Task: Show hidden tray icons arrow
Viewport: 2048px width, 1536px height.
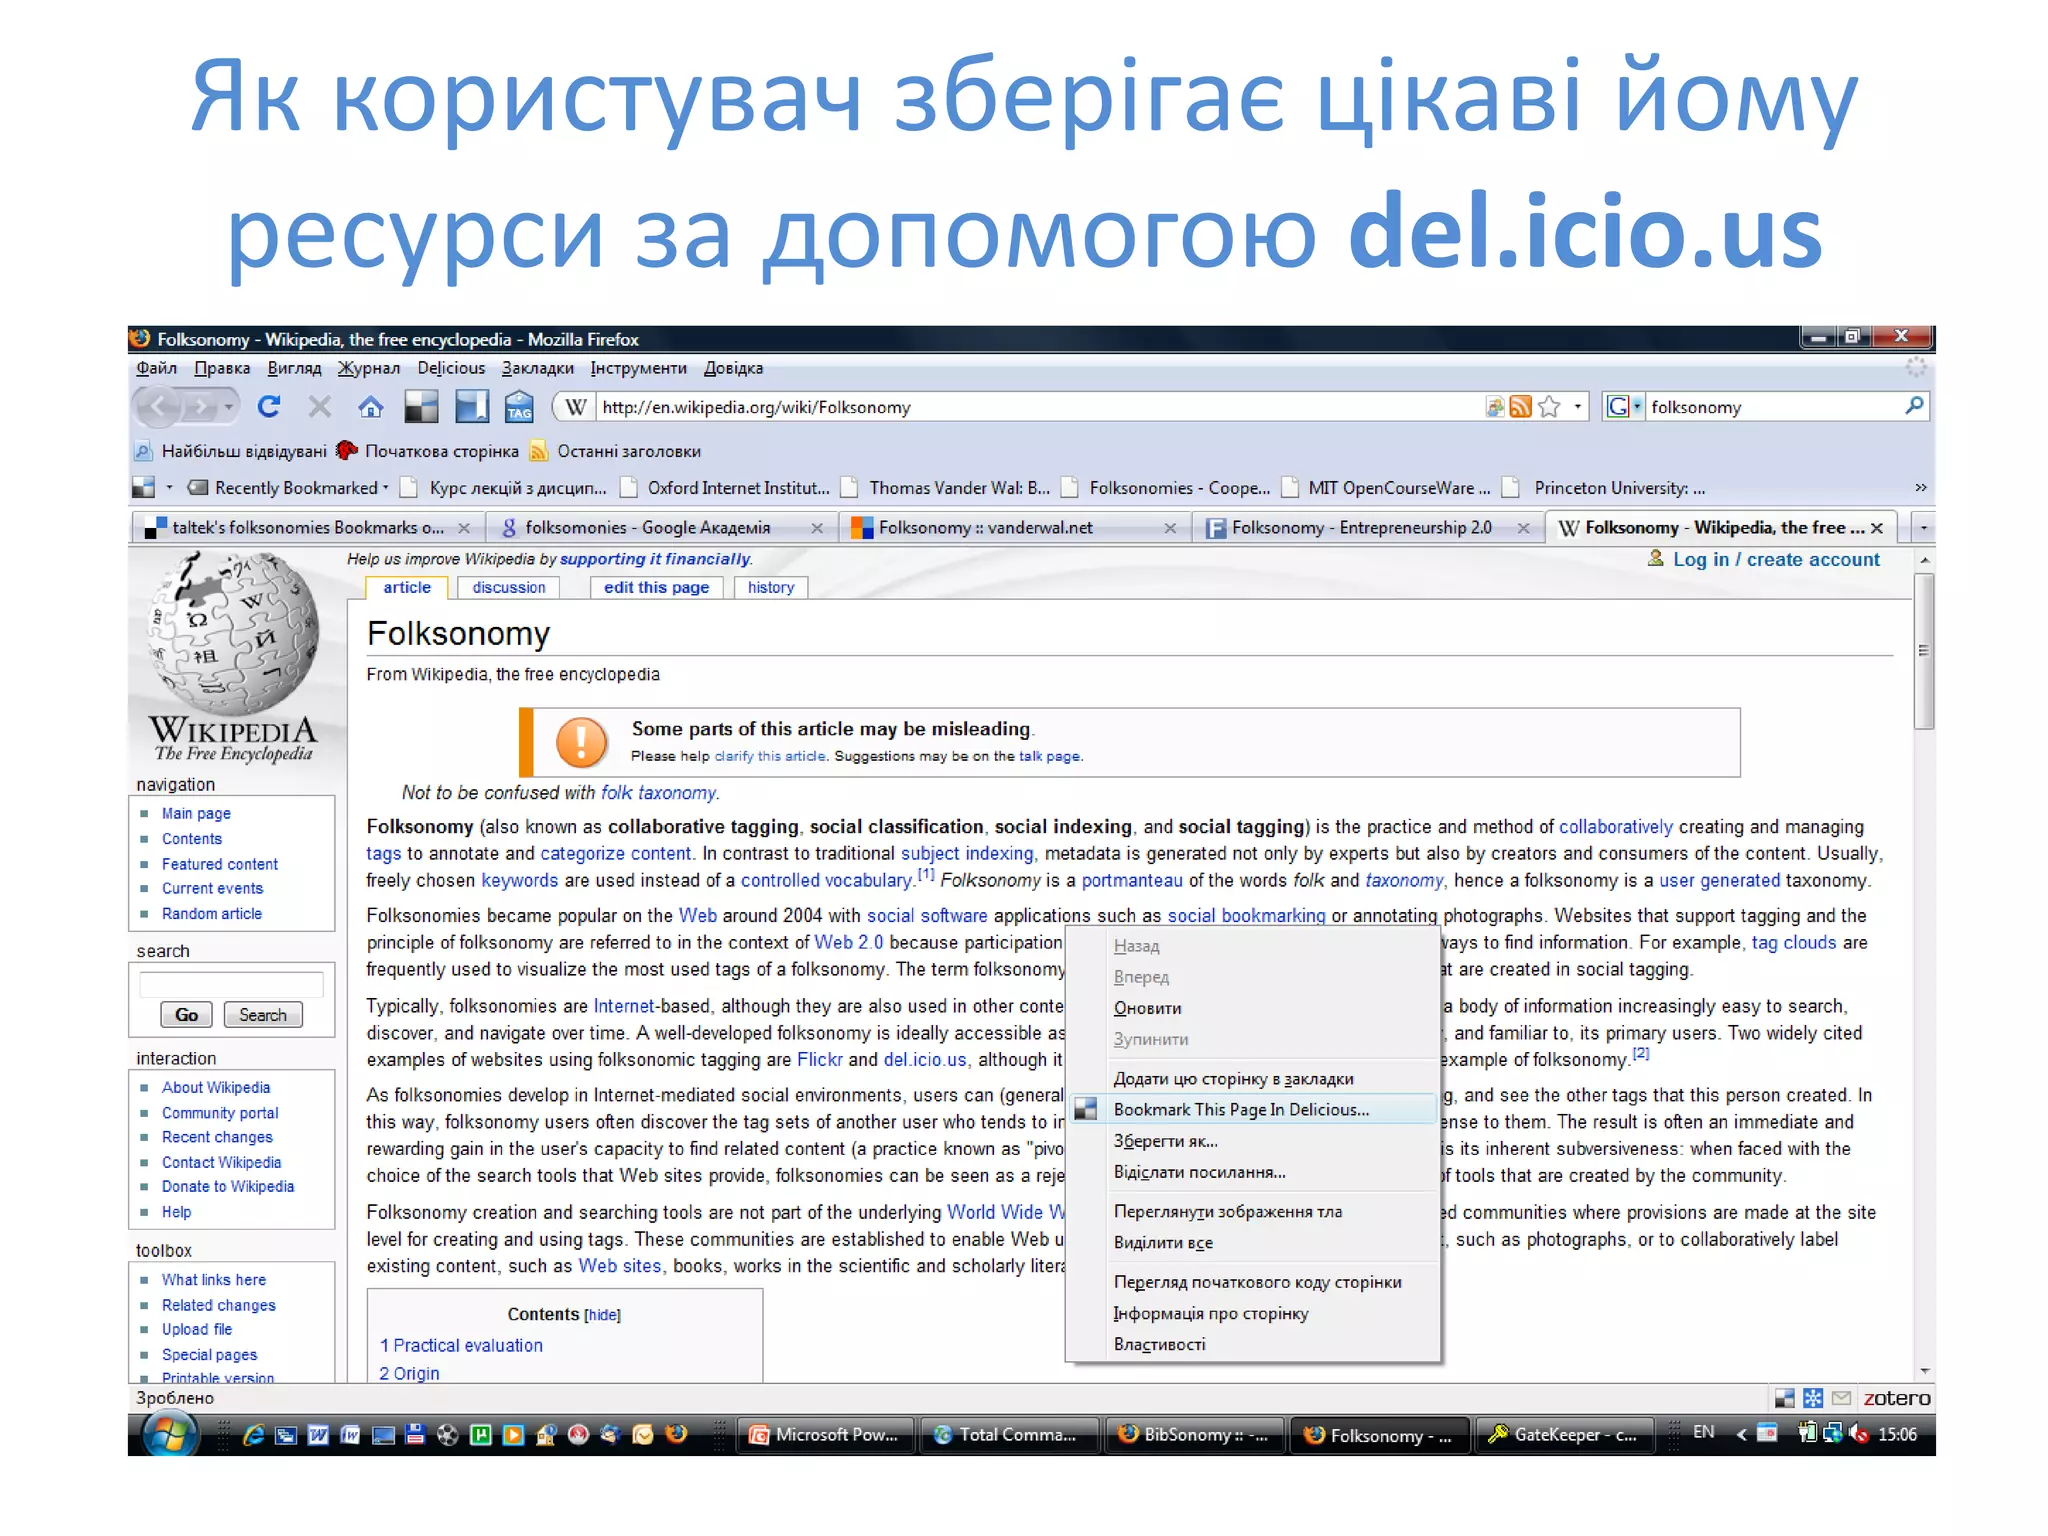Action: (1741, 1434)
